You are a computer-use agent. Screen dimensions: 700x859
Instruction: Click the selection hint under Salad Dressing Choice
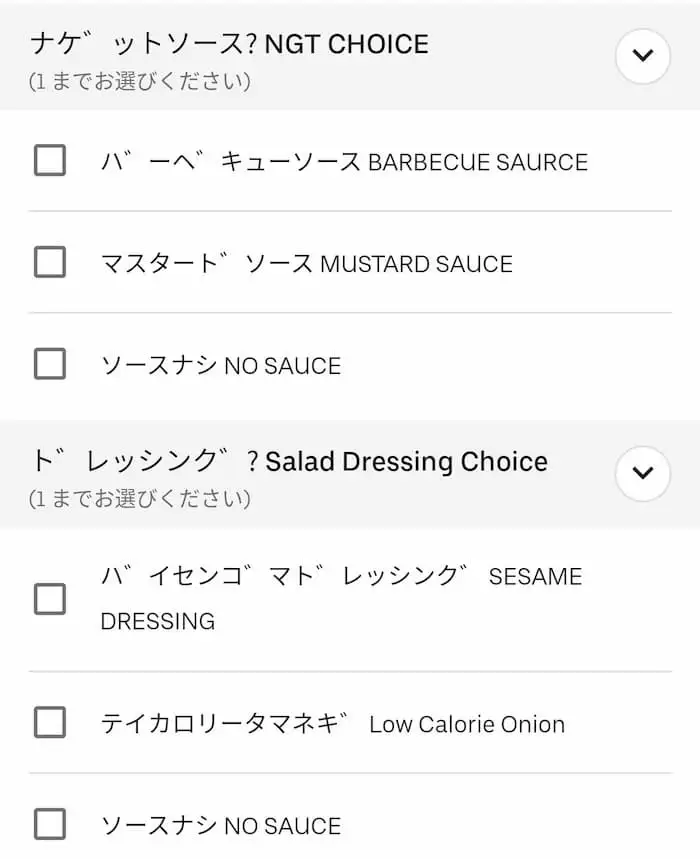(140, 497)
